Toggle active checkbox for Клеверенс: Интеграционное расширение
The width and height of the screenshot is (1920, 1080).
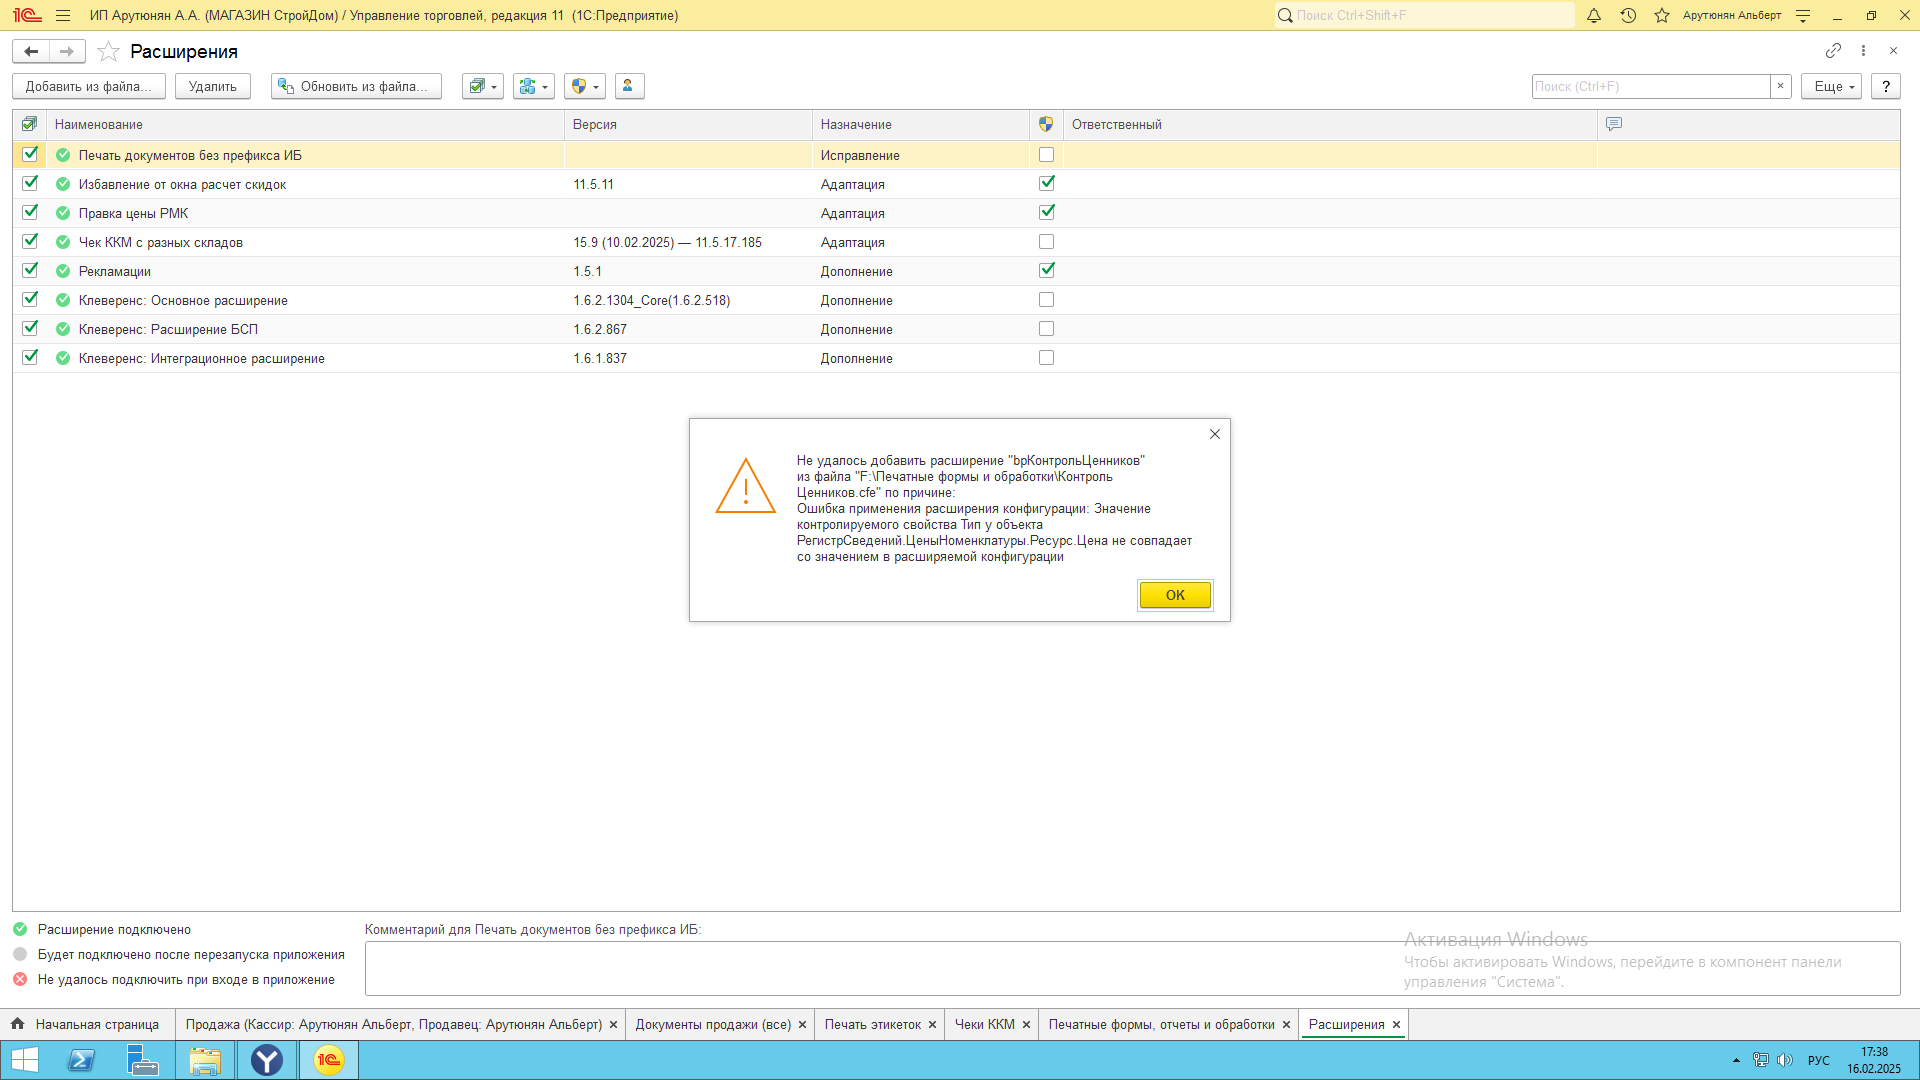30,357
